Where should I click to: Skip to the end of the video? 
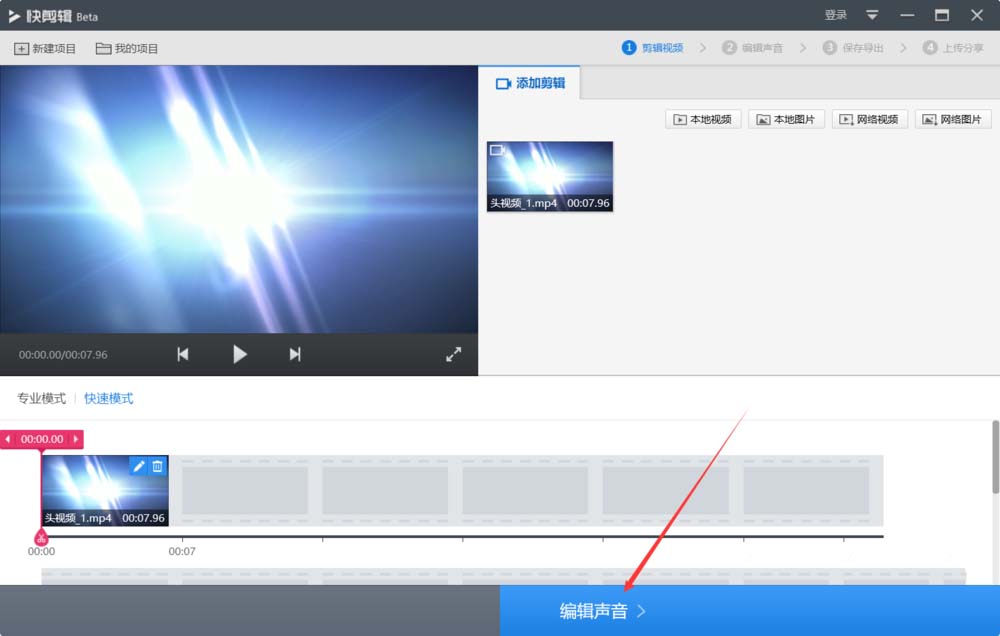pos(295,353)
